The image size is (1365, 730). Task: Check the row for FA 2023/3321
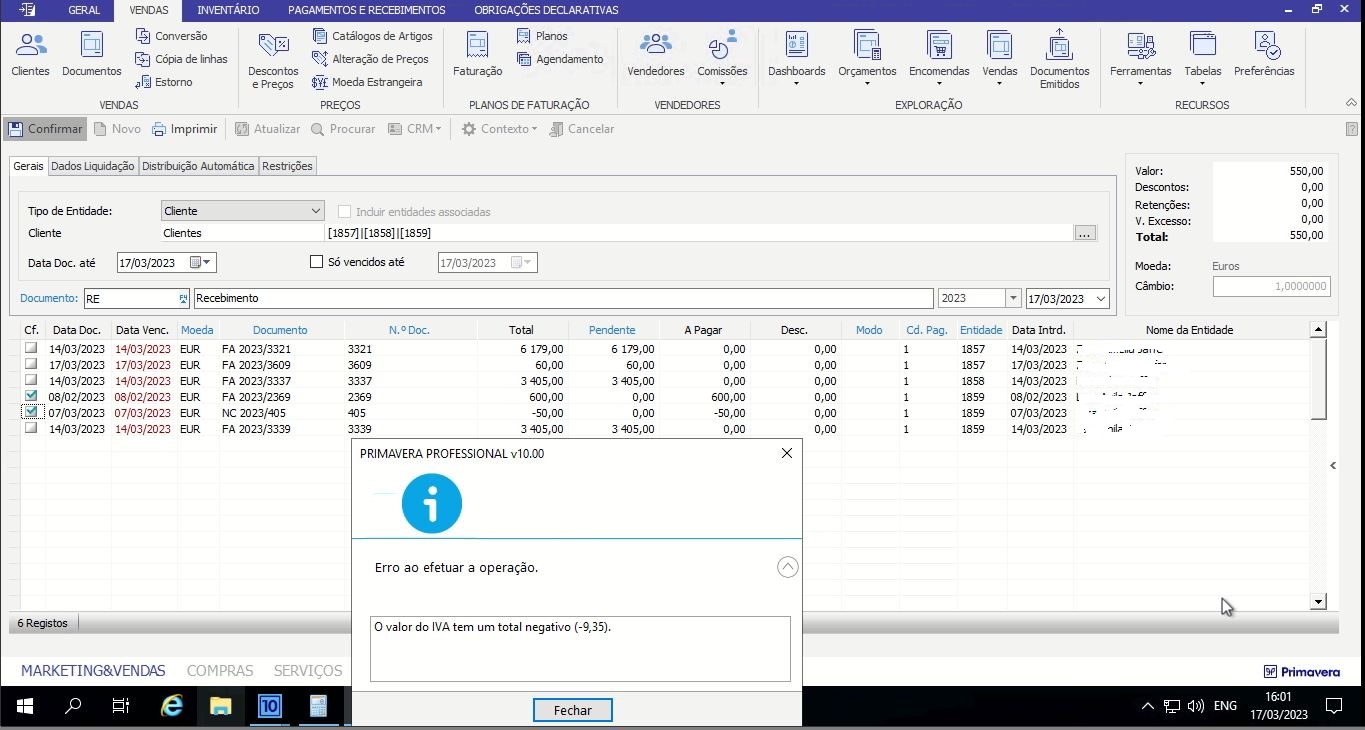pos(31,349)
